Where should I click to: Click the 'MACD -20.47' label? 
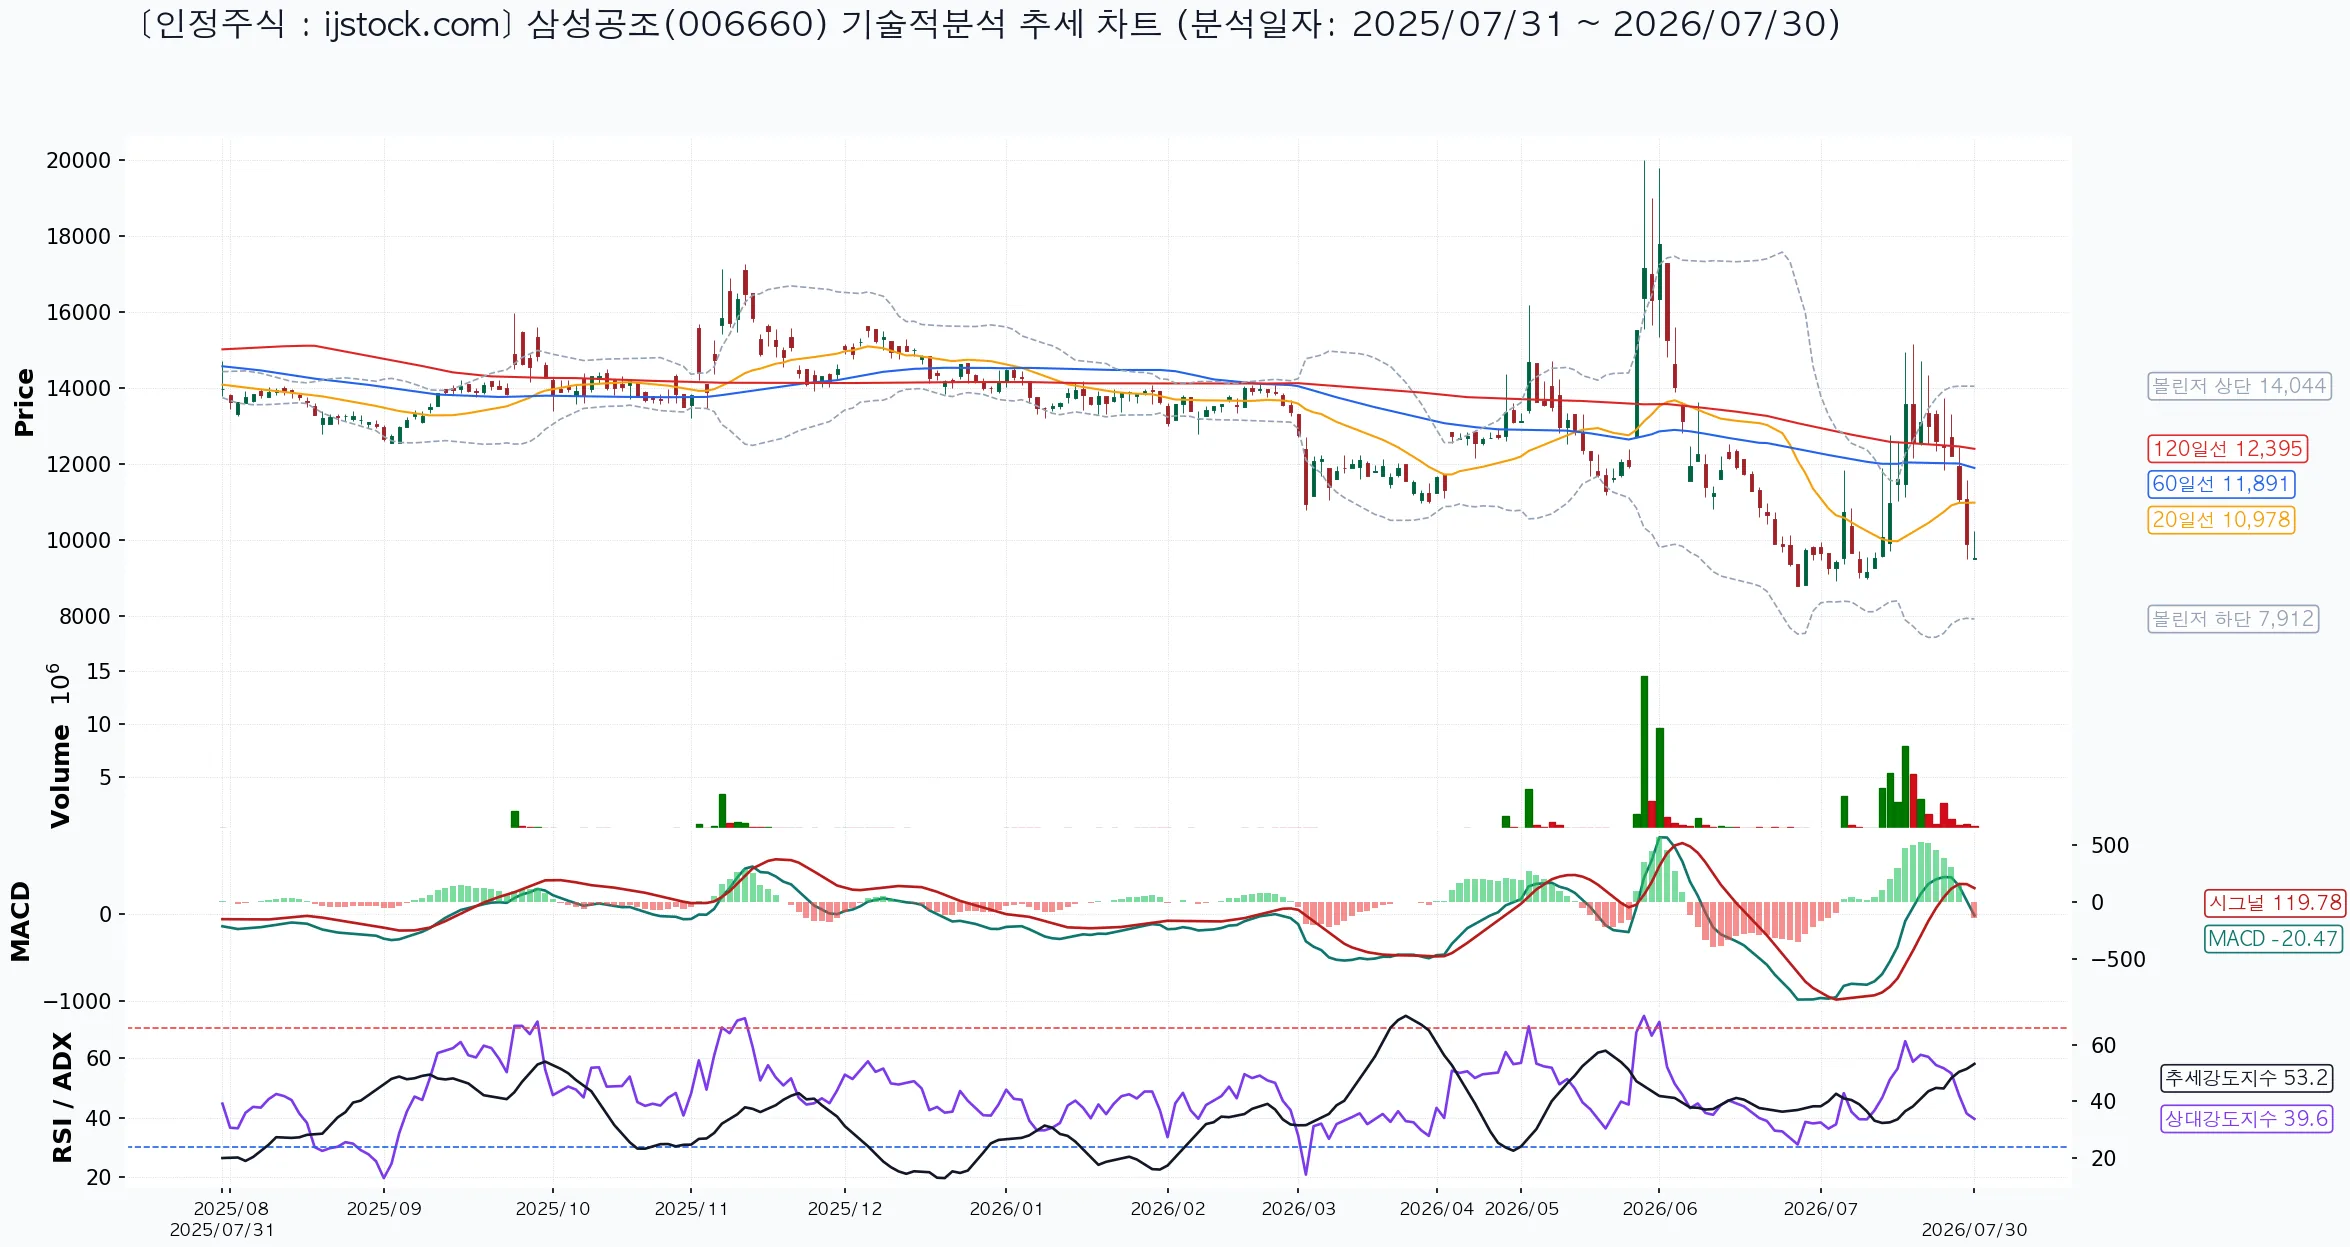(2274, 939)
